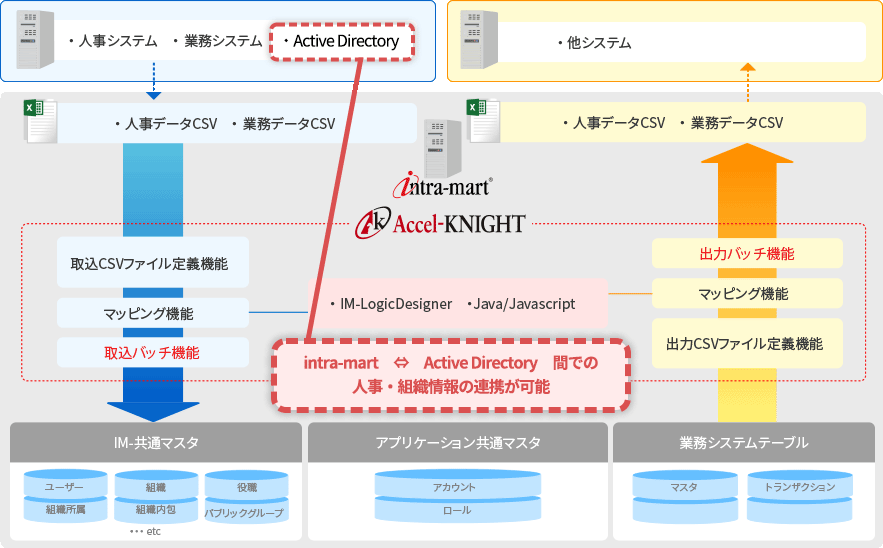This screenshot has width=883, height=548.
Task: Click the blue マッピング機能 box
Action: coord(153,313)
